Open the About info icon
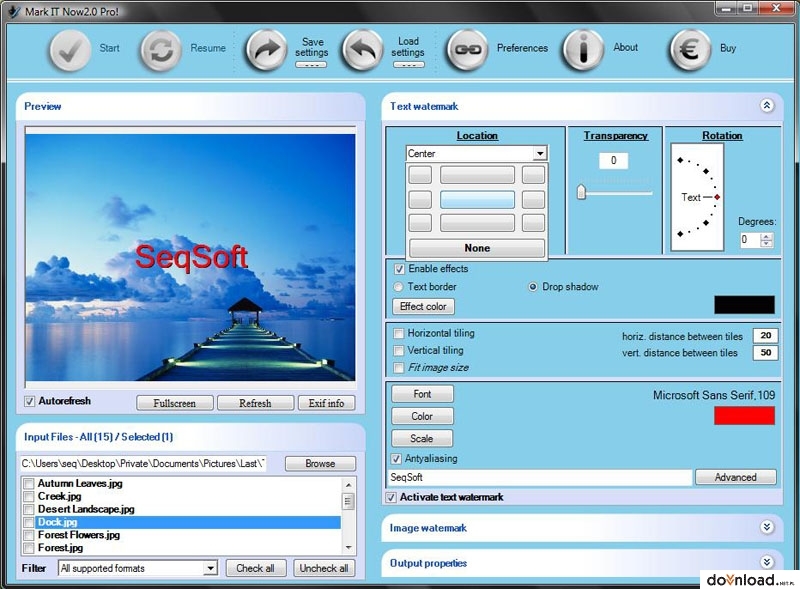The width and height of the screenshot is (800, 589). point(583,50)
